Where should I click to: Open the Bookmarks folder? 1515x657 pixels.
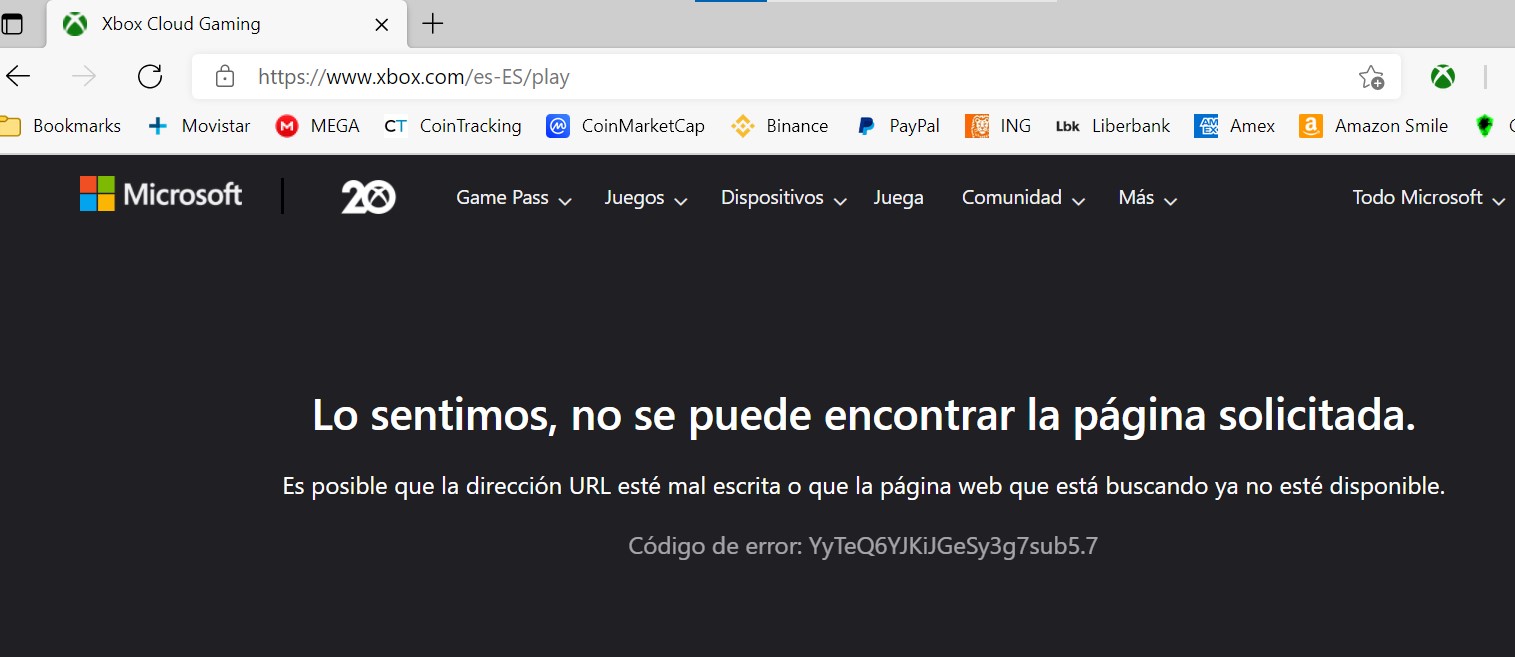click(61, 126)
